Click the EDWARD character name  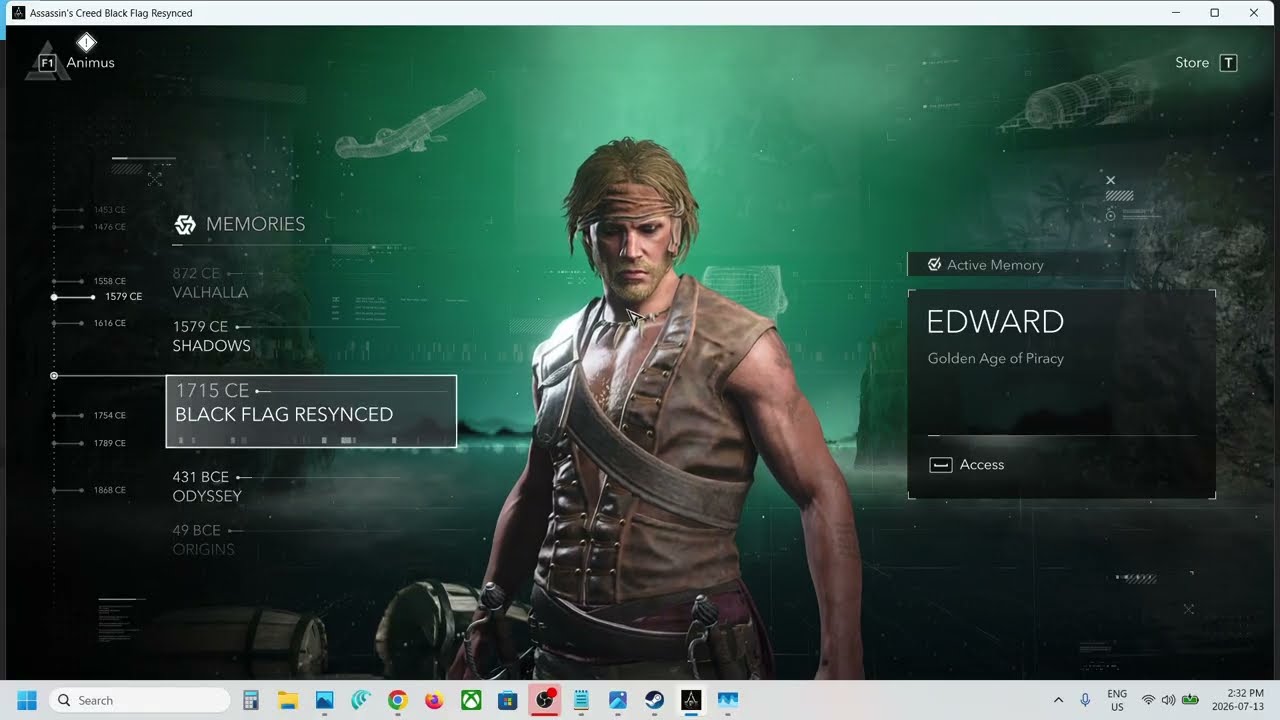[x=995, y=322]
